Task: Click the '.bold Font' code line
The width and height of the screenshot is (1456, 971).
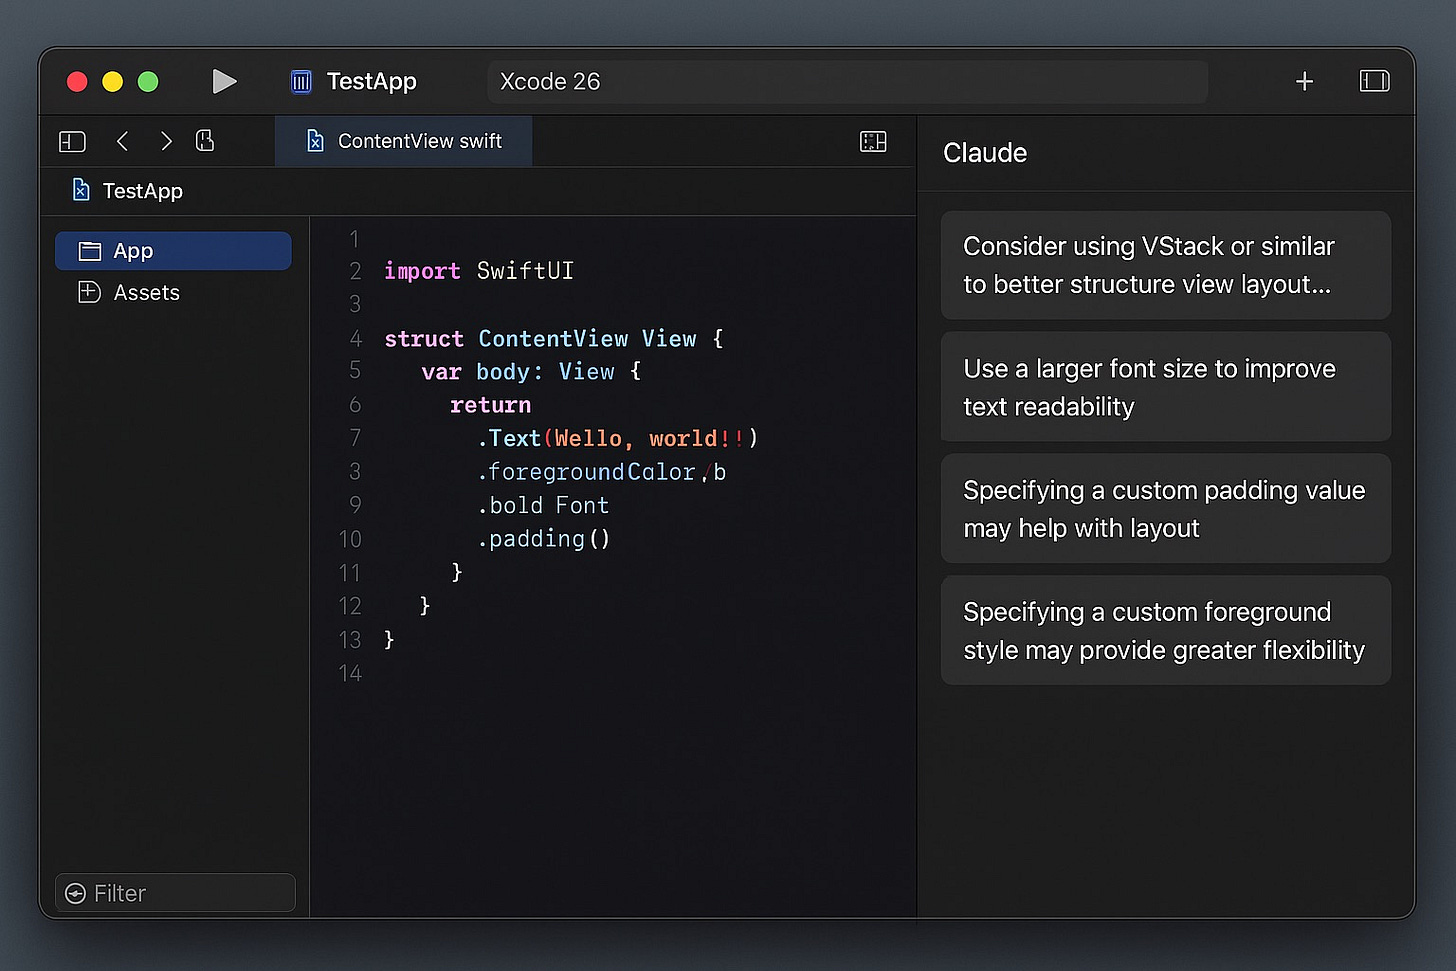Action: [543, 506]
